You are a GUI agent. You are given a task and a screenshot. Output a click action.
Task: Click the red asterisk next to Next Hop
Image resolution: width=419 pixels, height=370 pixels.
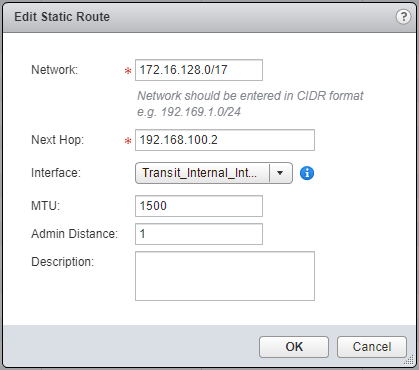[128, 141]
